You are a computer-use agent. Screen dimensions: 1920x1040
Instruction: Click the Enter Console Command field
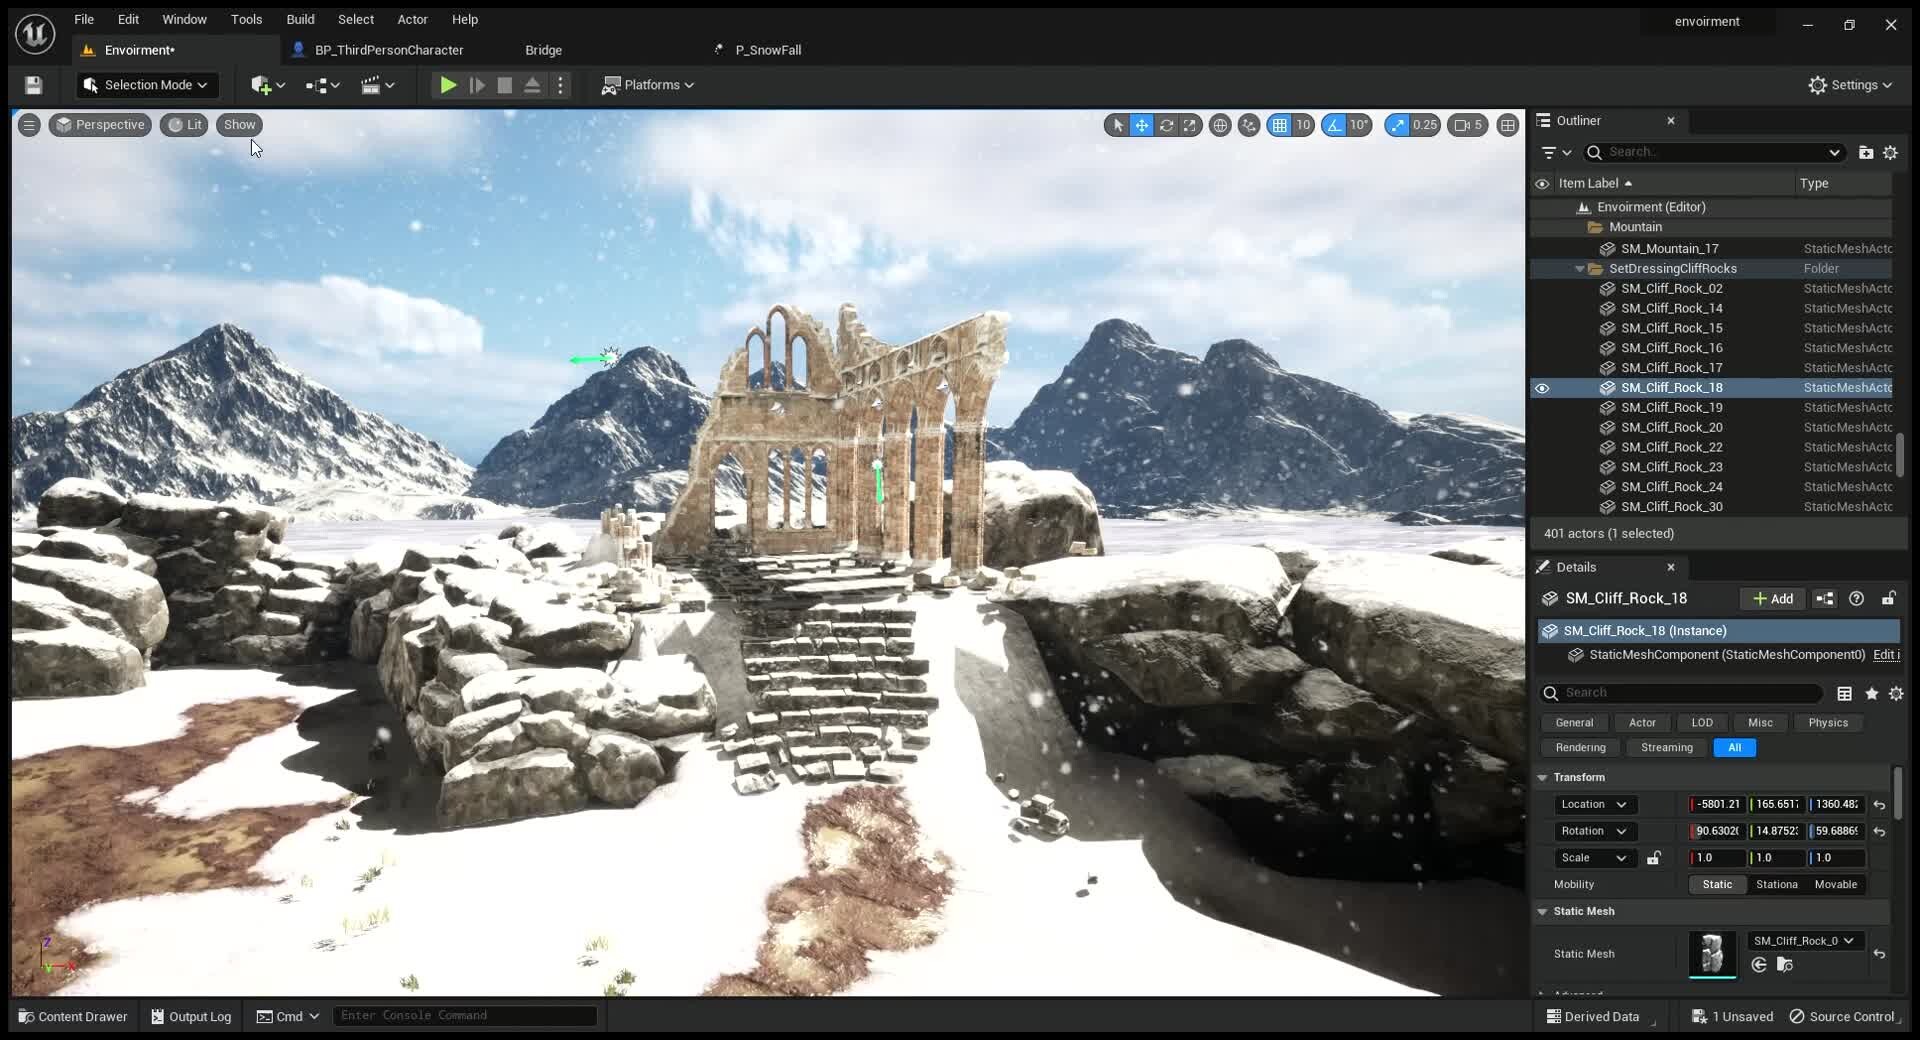(463, 1016)
